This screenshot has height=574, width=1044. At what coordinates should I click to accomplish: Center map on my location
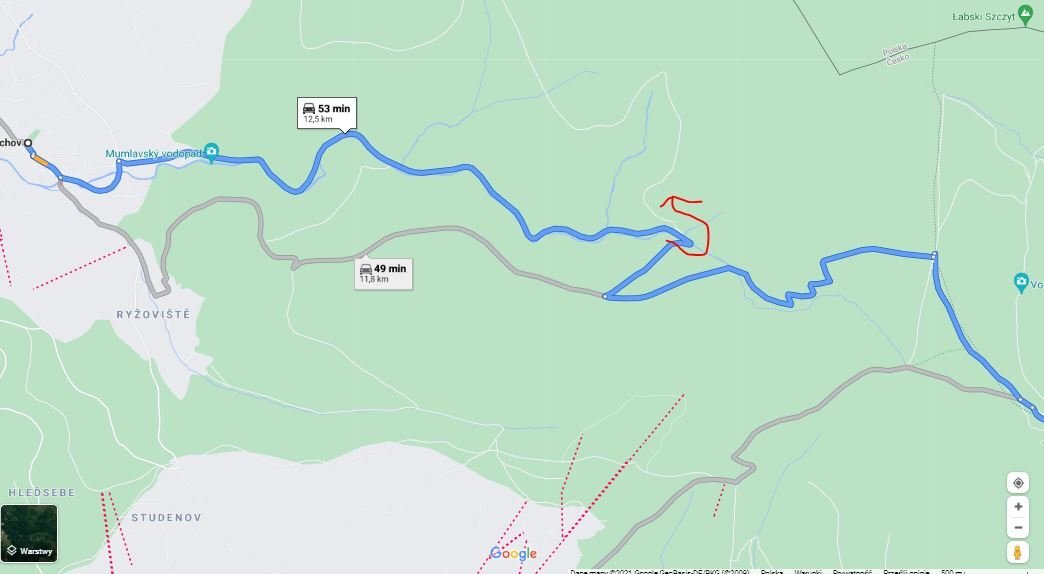click(1017, 483)
